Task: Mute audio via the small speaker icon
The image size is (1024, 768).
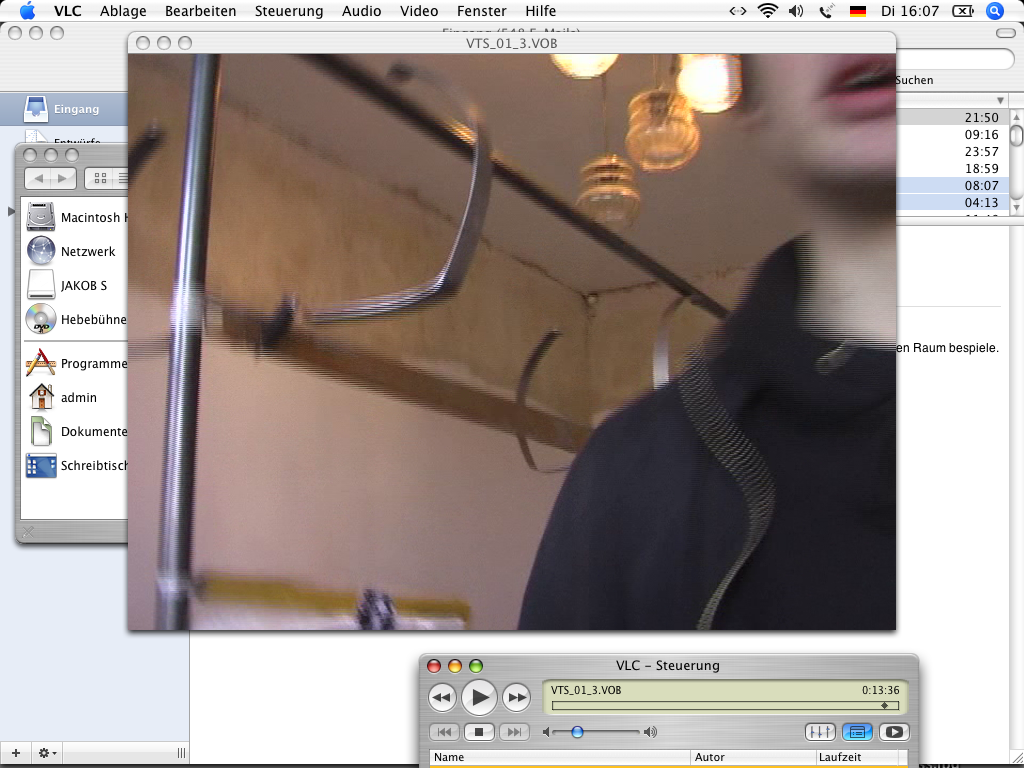Action: point(547,732)
